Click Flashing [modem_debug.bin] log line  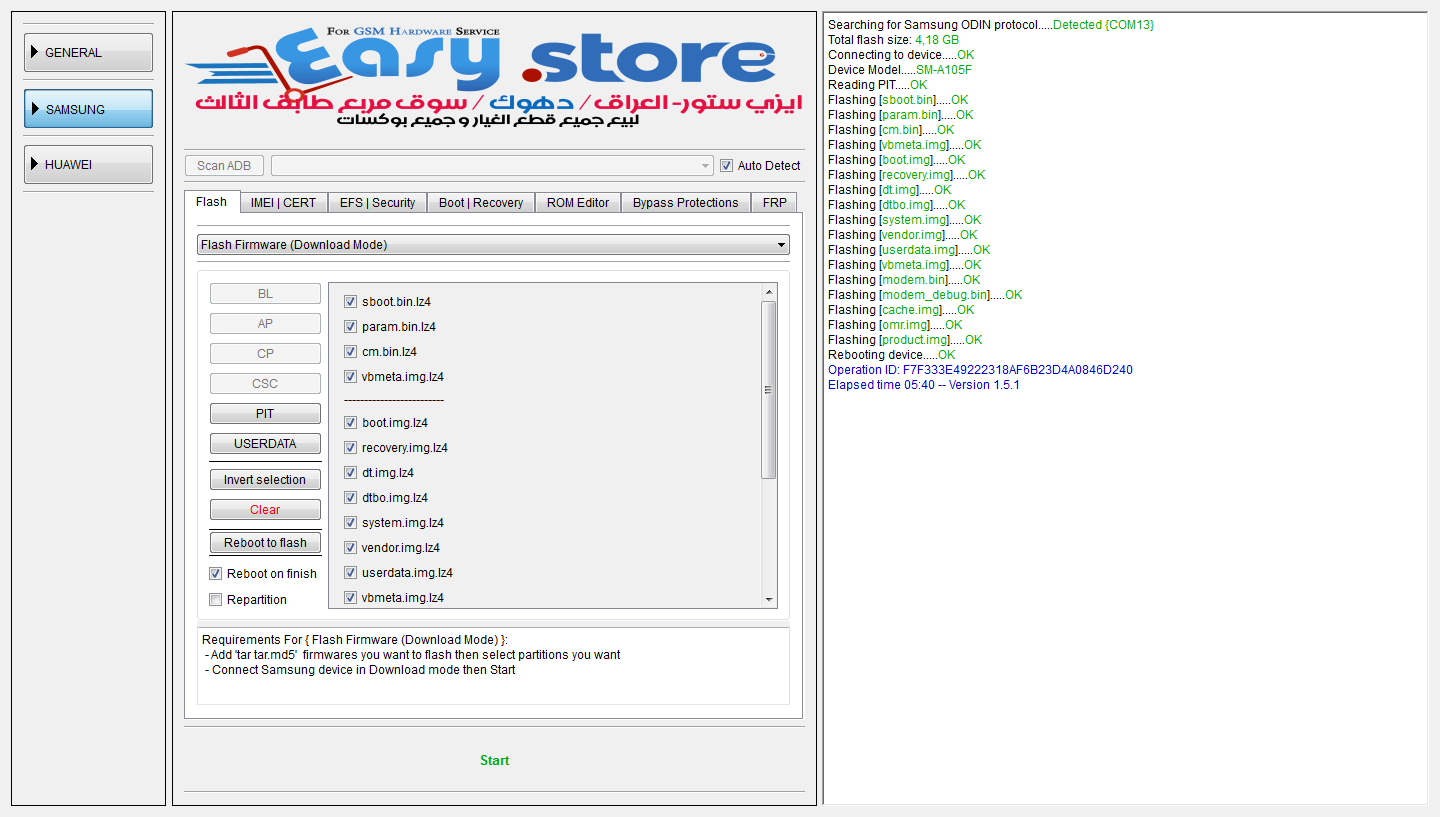click(x=925, y=295)
